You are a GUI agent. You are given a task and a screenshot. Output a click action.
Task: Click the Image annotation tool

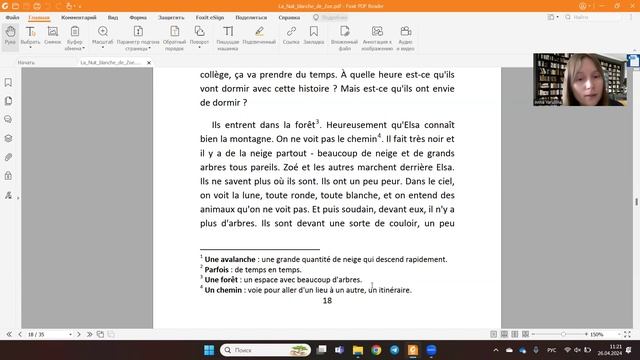tap(377, 37)
